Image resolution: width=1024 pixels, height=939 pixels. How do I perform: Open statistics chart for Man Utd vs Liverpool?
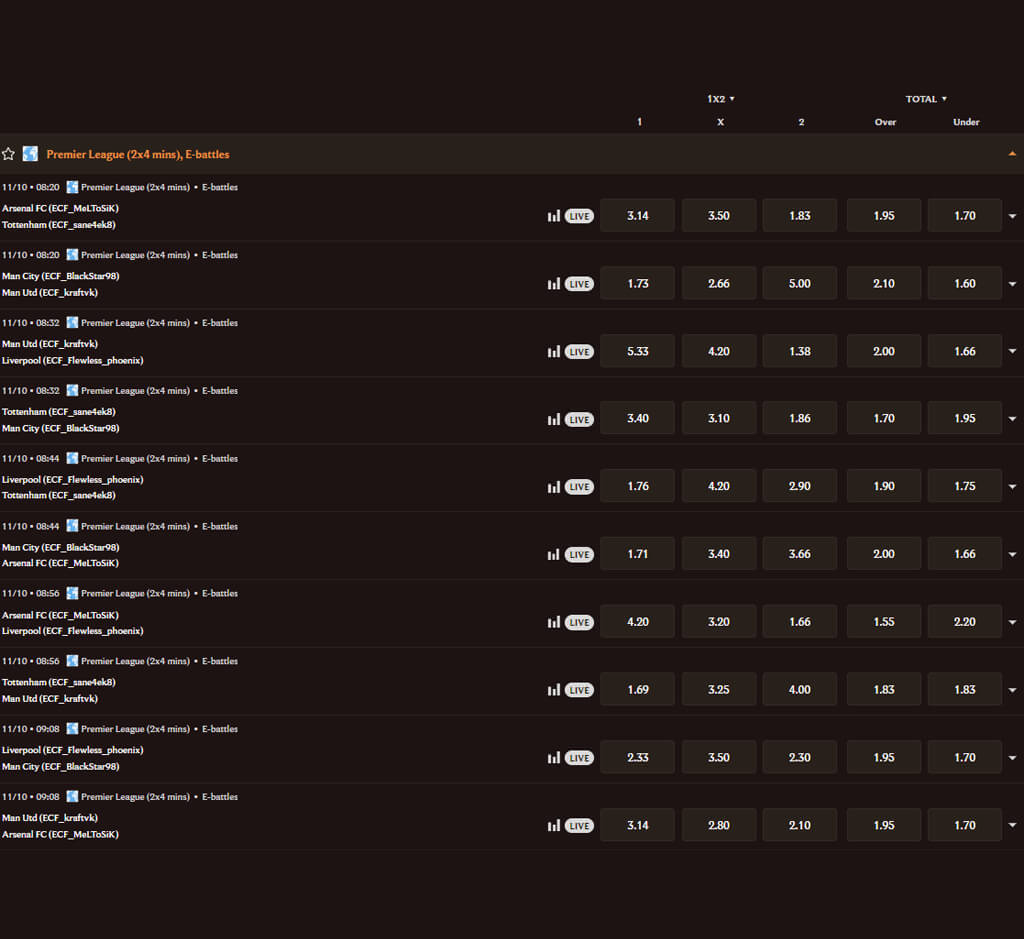554,352
